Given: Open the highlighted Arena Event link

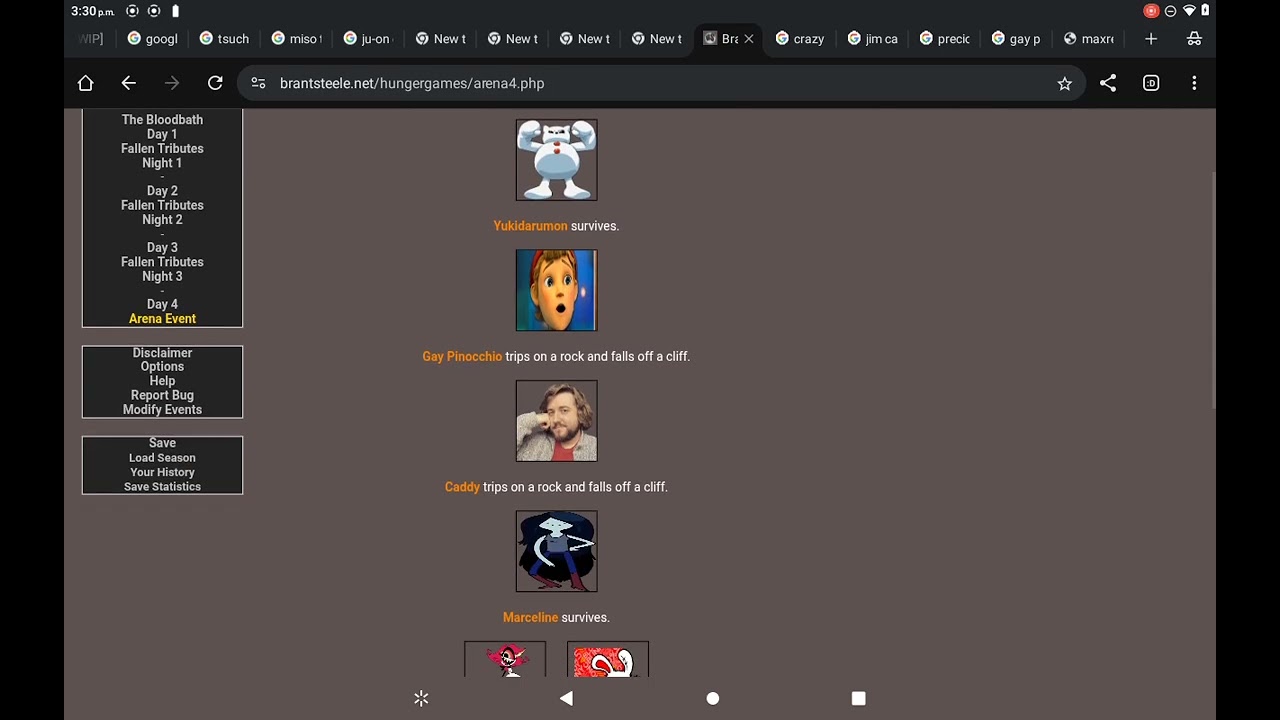Looking at the screenshot, I should [162, 319].
